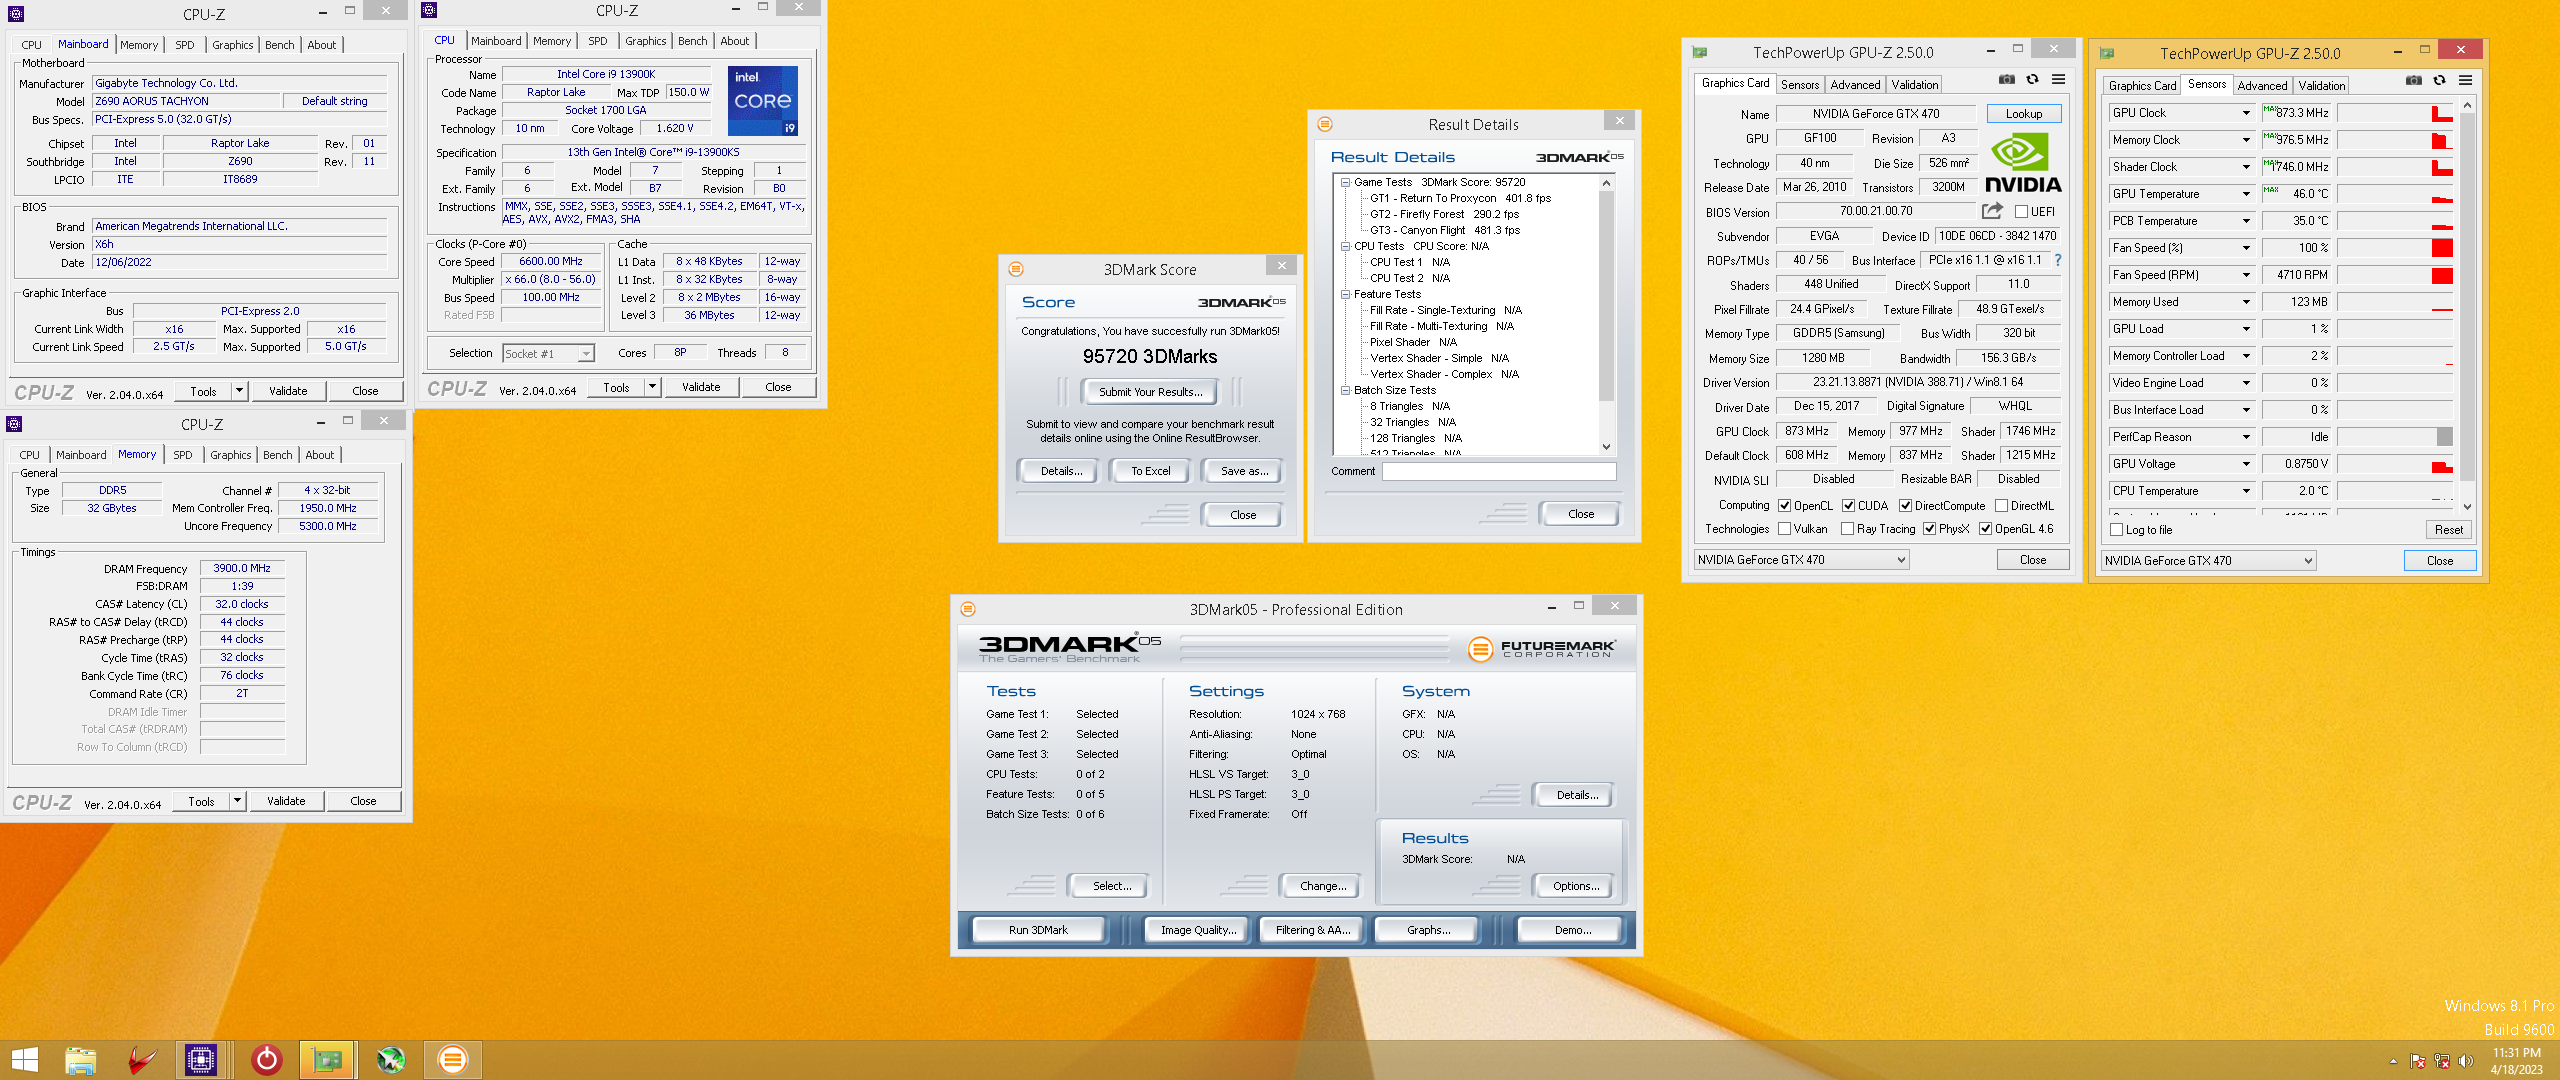Open Graphics tab in CPU-Z Memory window

click(x=231, y=455)
